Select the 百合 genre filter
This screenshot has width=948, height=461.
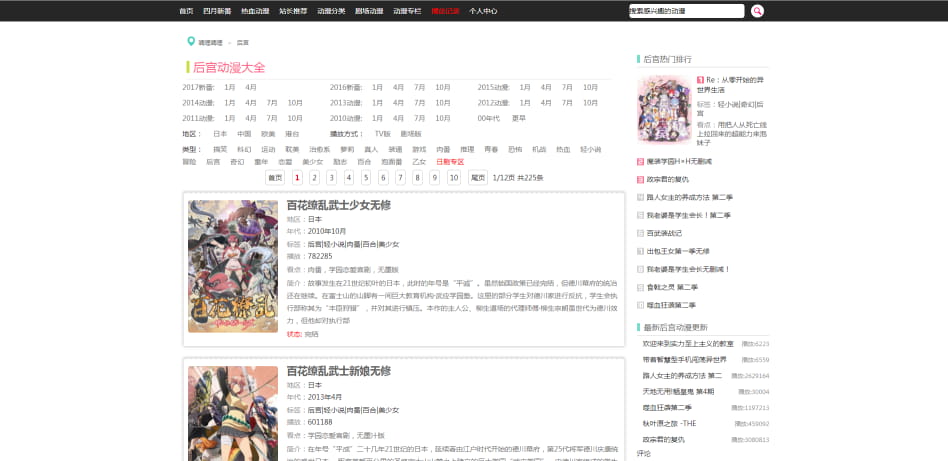tap(364, 162)
